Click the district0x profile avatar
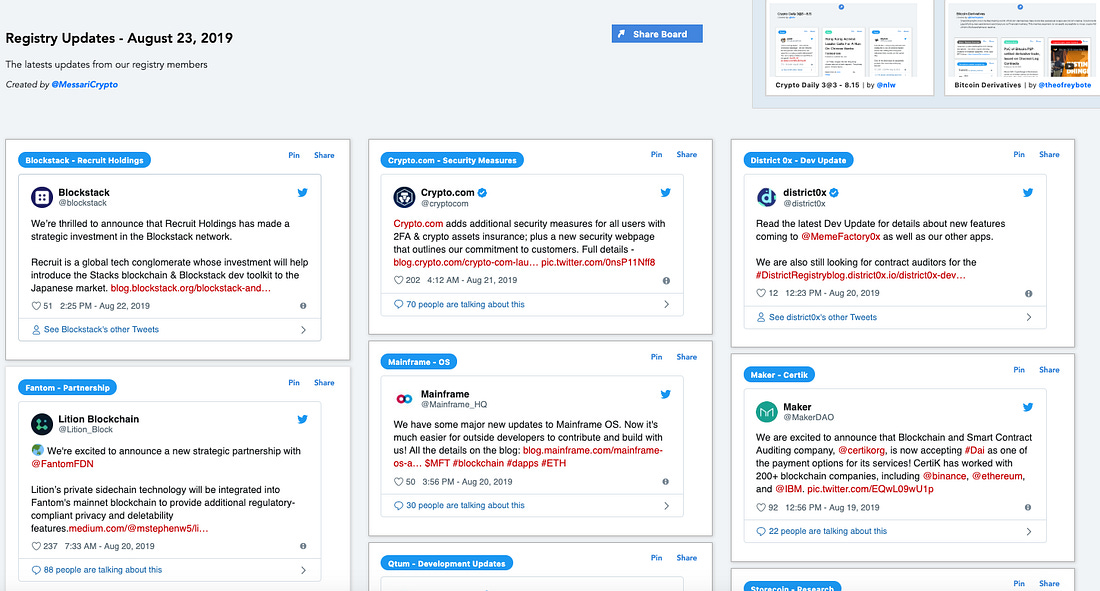1100x591 pixels. 767,197
